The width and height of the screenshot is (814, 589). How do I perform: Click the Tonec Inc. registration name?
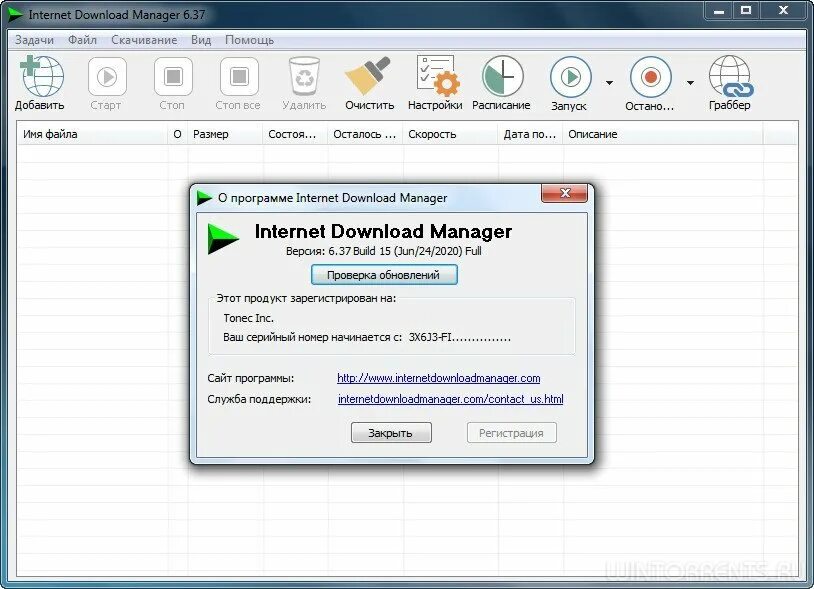248,318
